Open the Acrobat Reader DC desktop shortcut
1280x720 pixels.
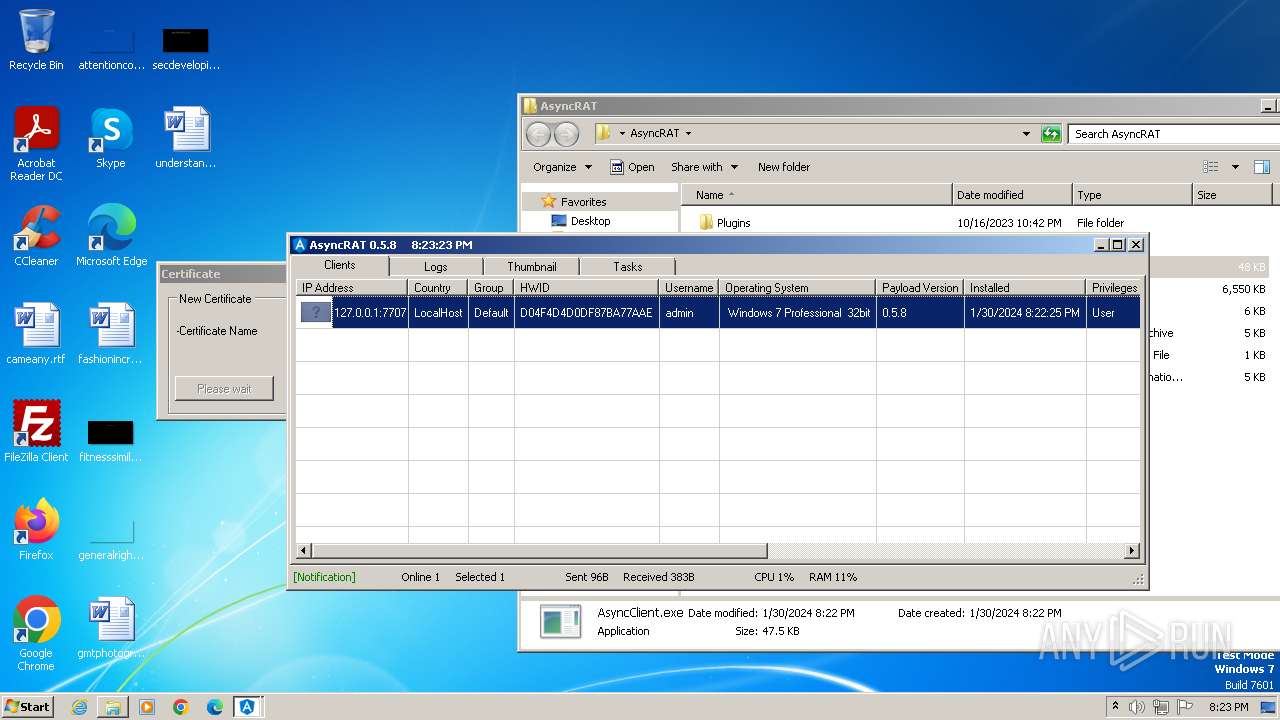tap(36, 144)
